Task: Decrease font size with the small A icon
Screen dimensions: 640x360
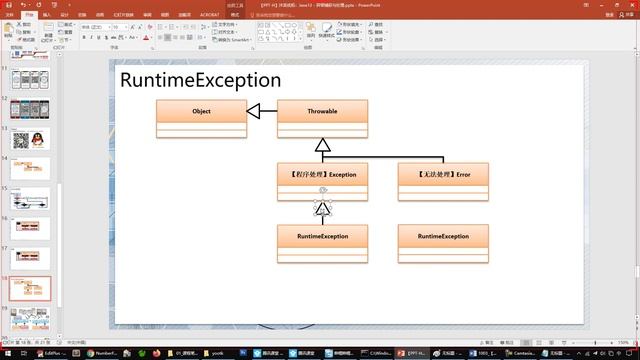Action: pos(140,27)
